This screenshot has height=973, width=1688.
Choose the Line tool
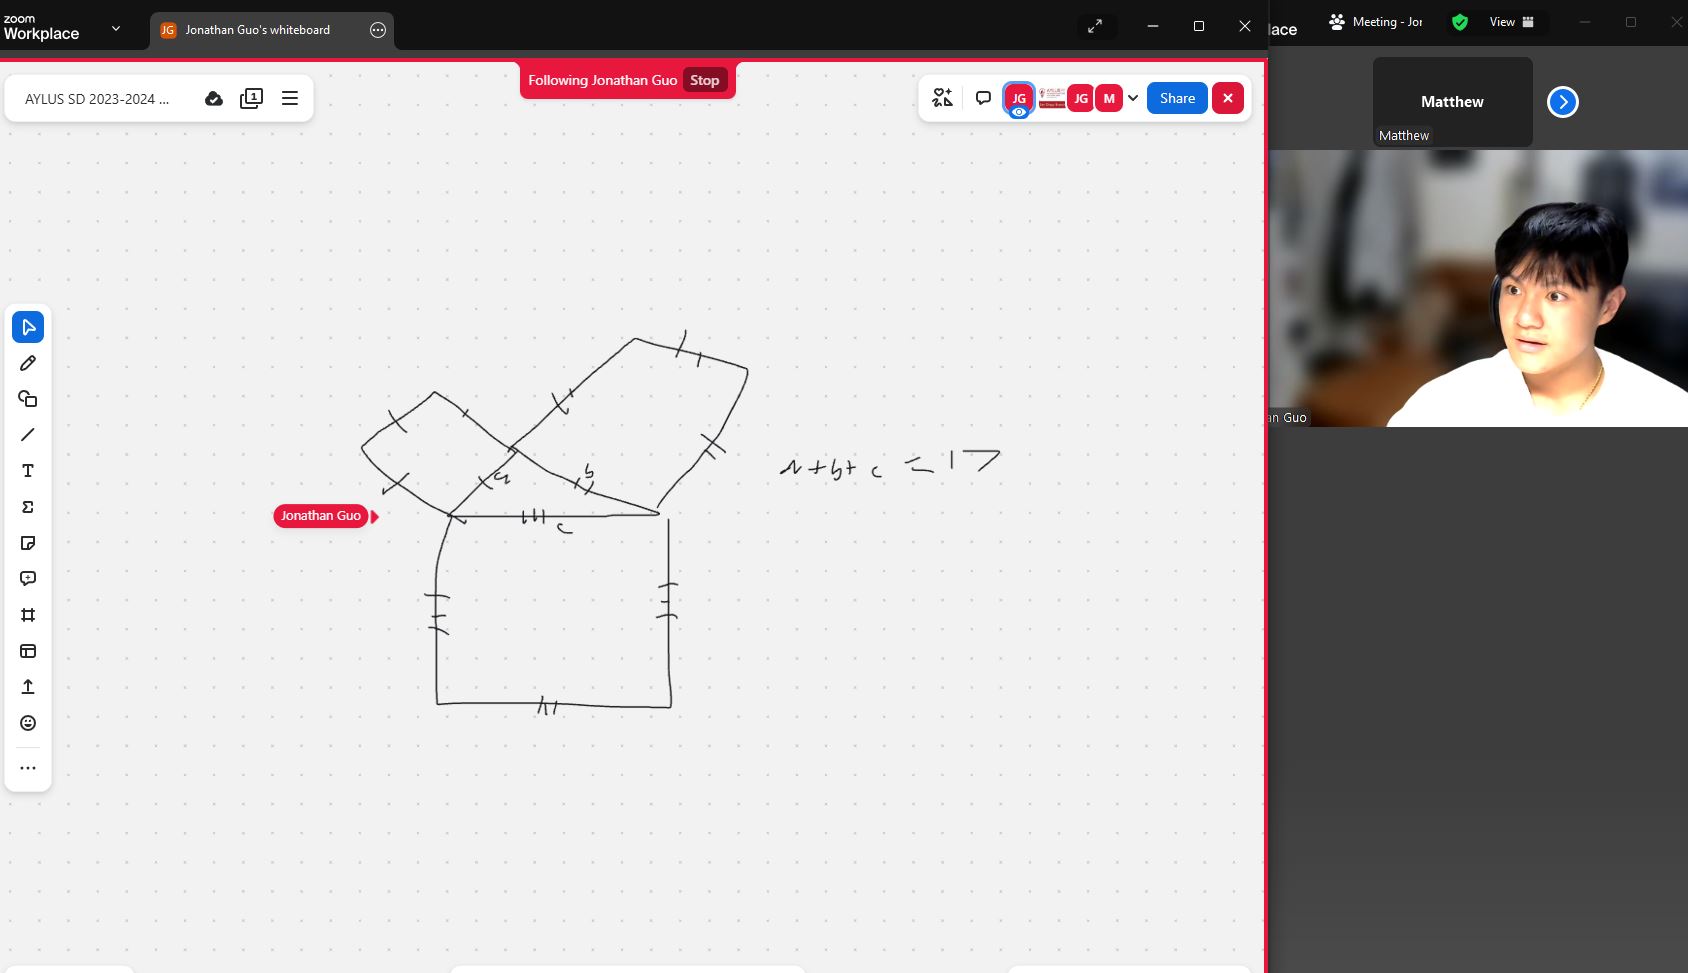[x=28, y=435]
